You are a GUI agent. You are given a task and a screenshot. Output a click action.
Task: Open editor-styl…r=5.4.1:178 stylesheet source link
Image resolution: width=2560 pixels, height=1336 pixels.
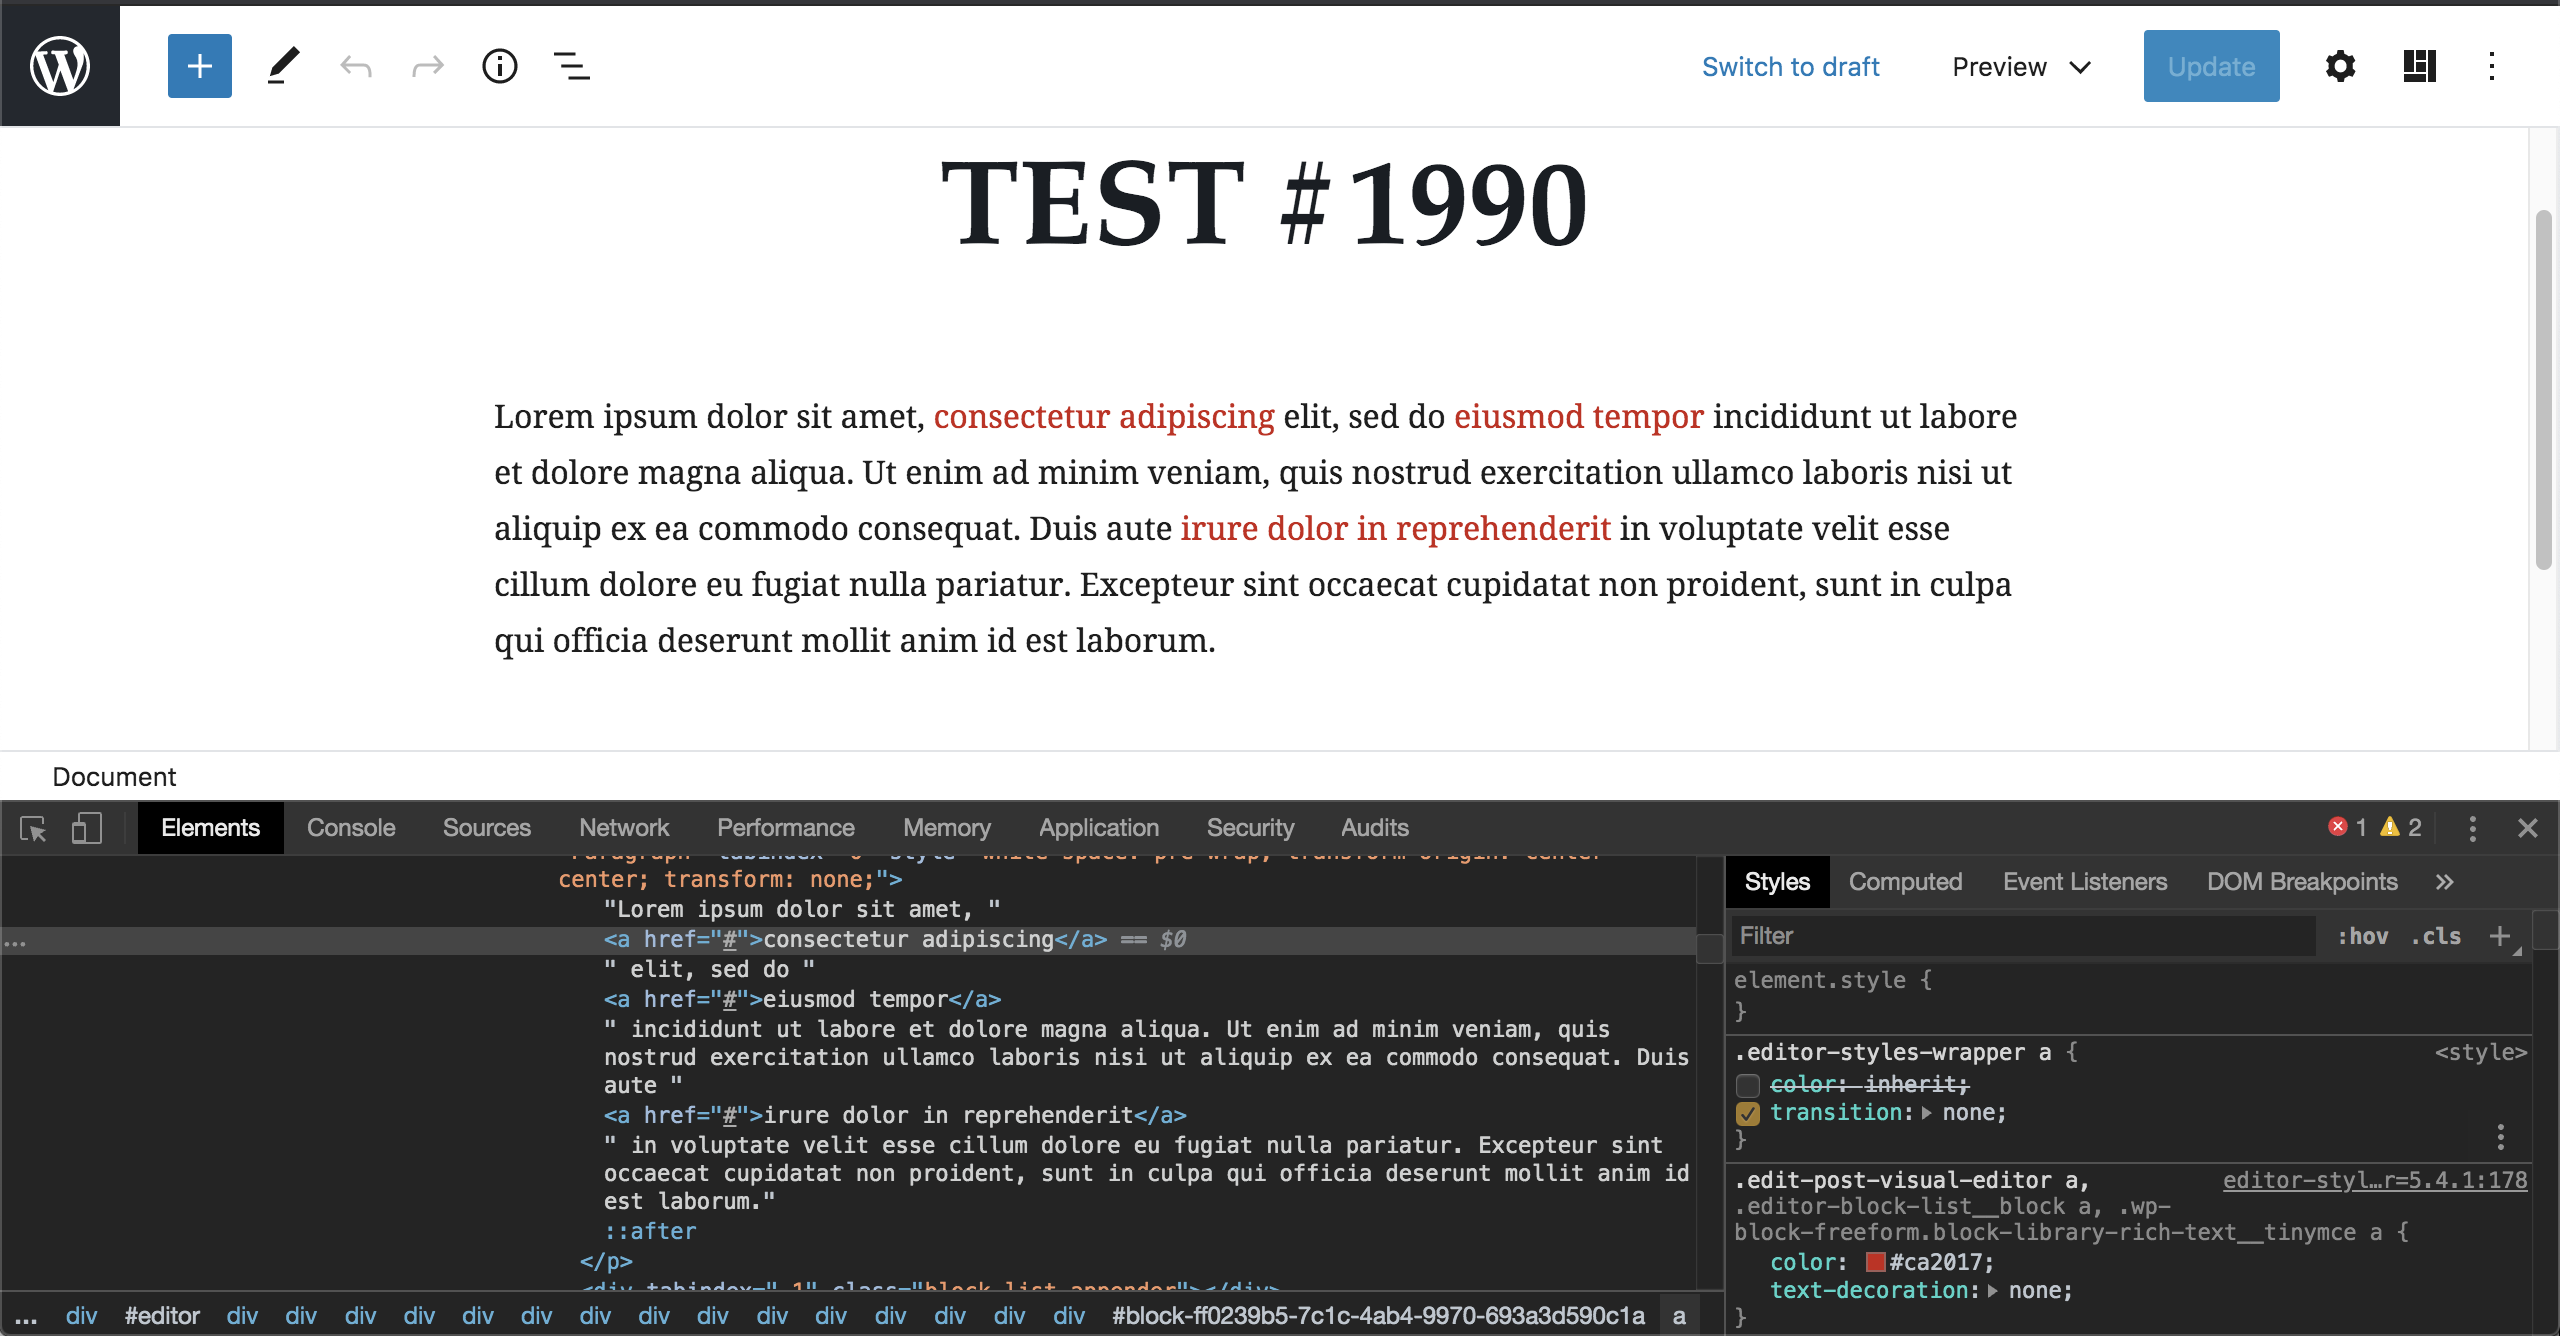point(2375,1180)
